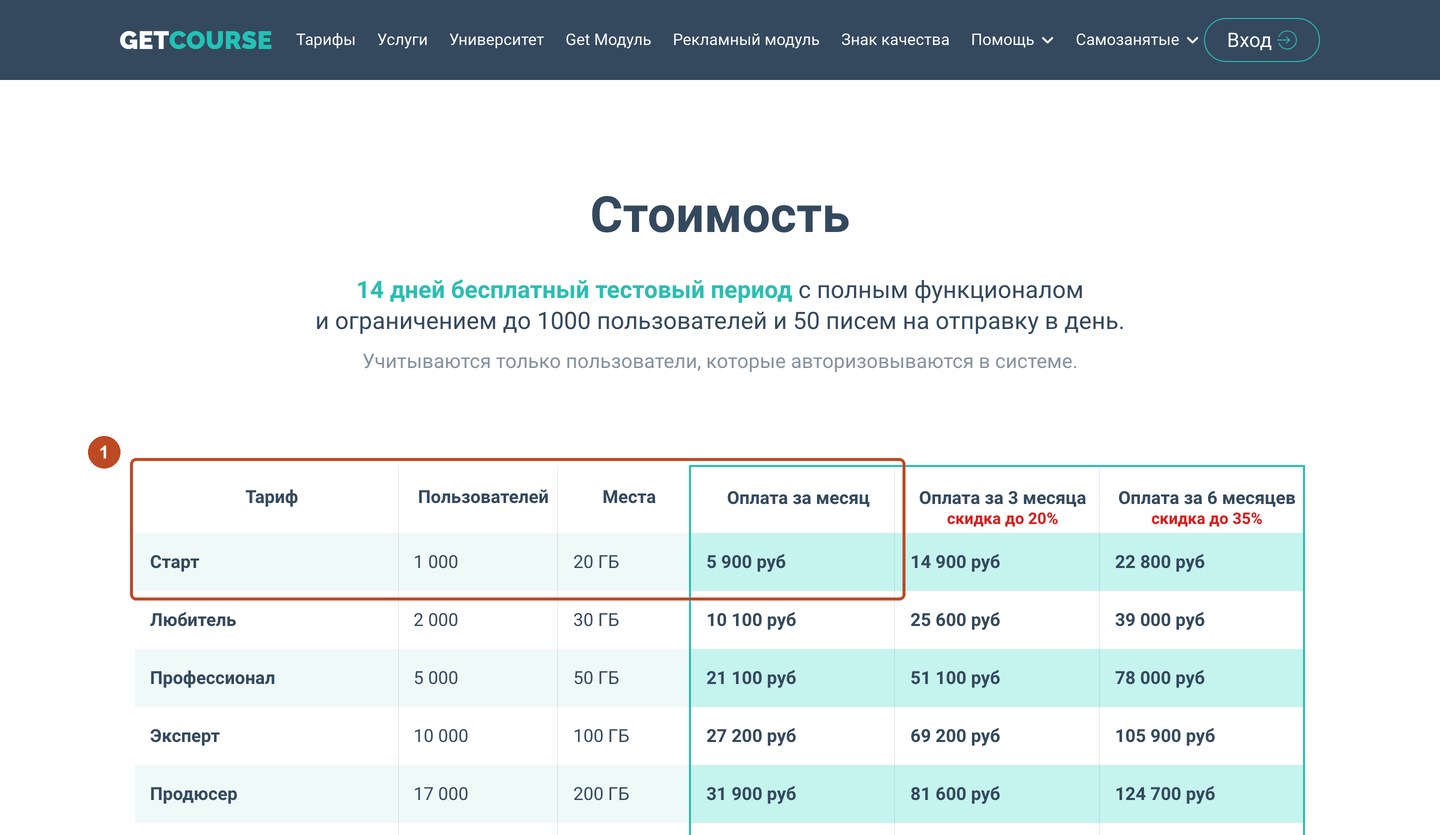Viewport: 1440px width, 835px height.
Task: Open the Услуги menu item
Action: pos(402,40)
